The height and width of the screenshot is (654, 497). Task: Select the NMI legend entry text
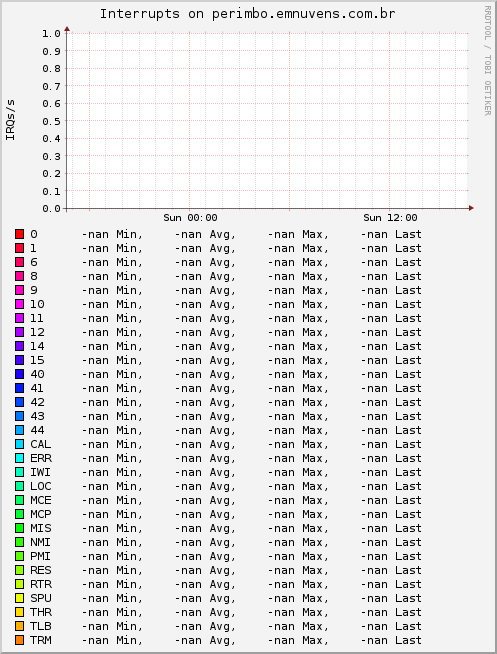coord(40,542)
